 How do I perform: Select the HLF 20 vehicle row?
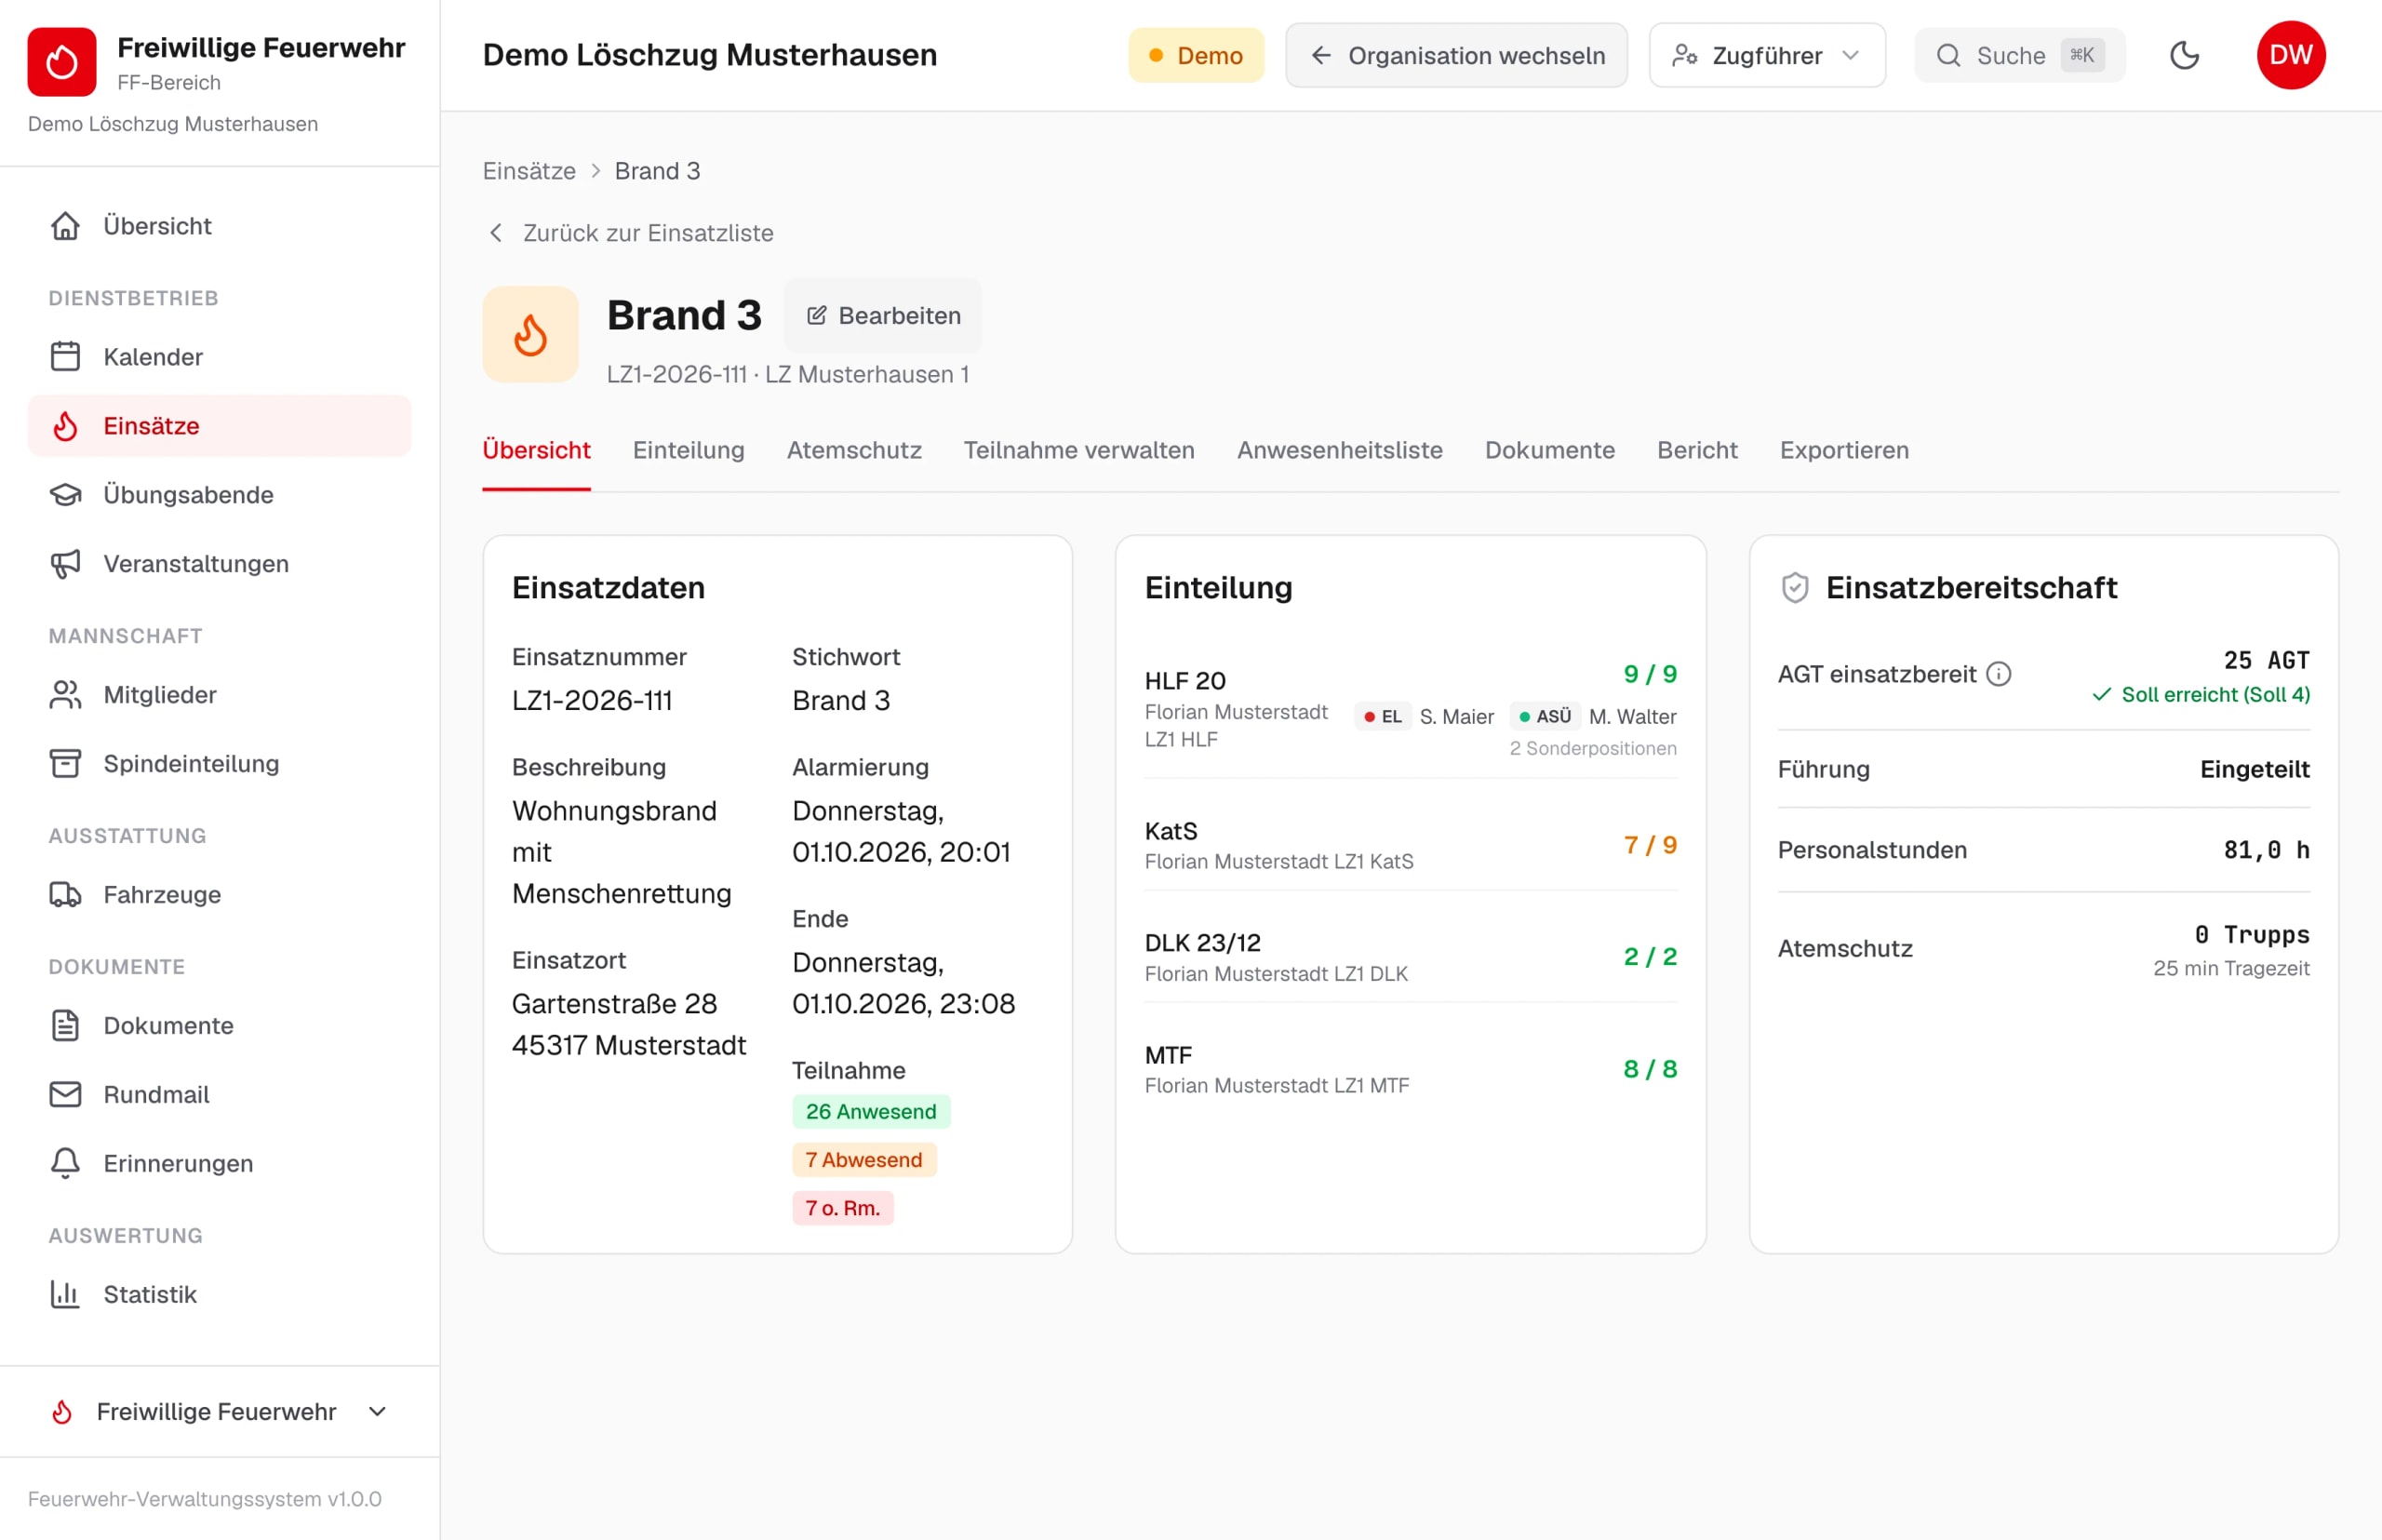coord(1410,709)
